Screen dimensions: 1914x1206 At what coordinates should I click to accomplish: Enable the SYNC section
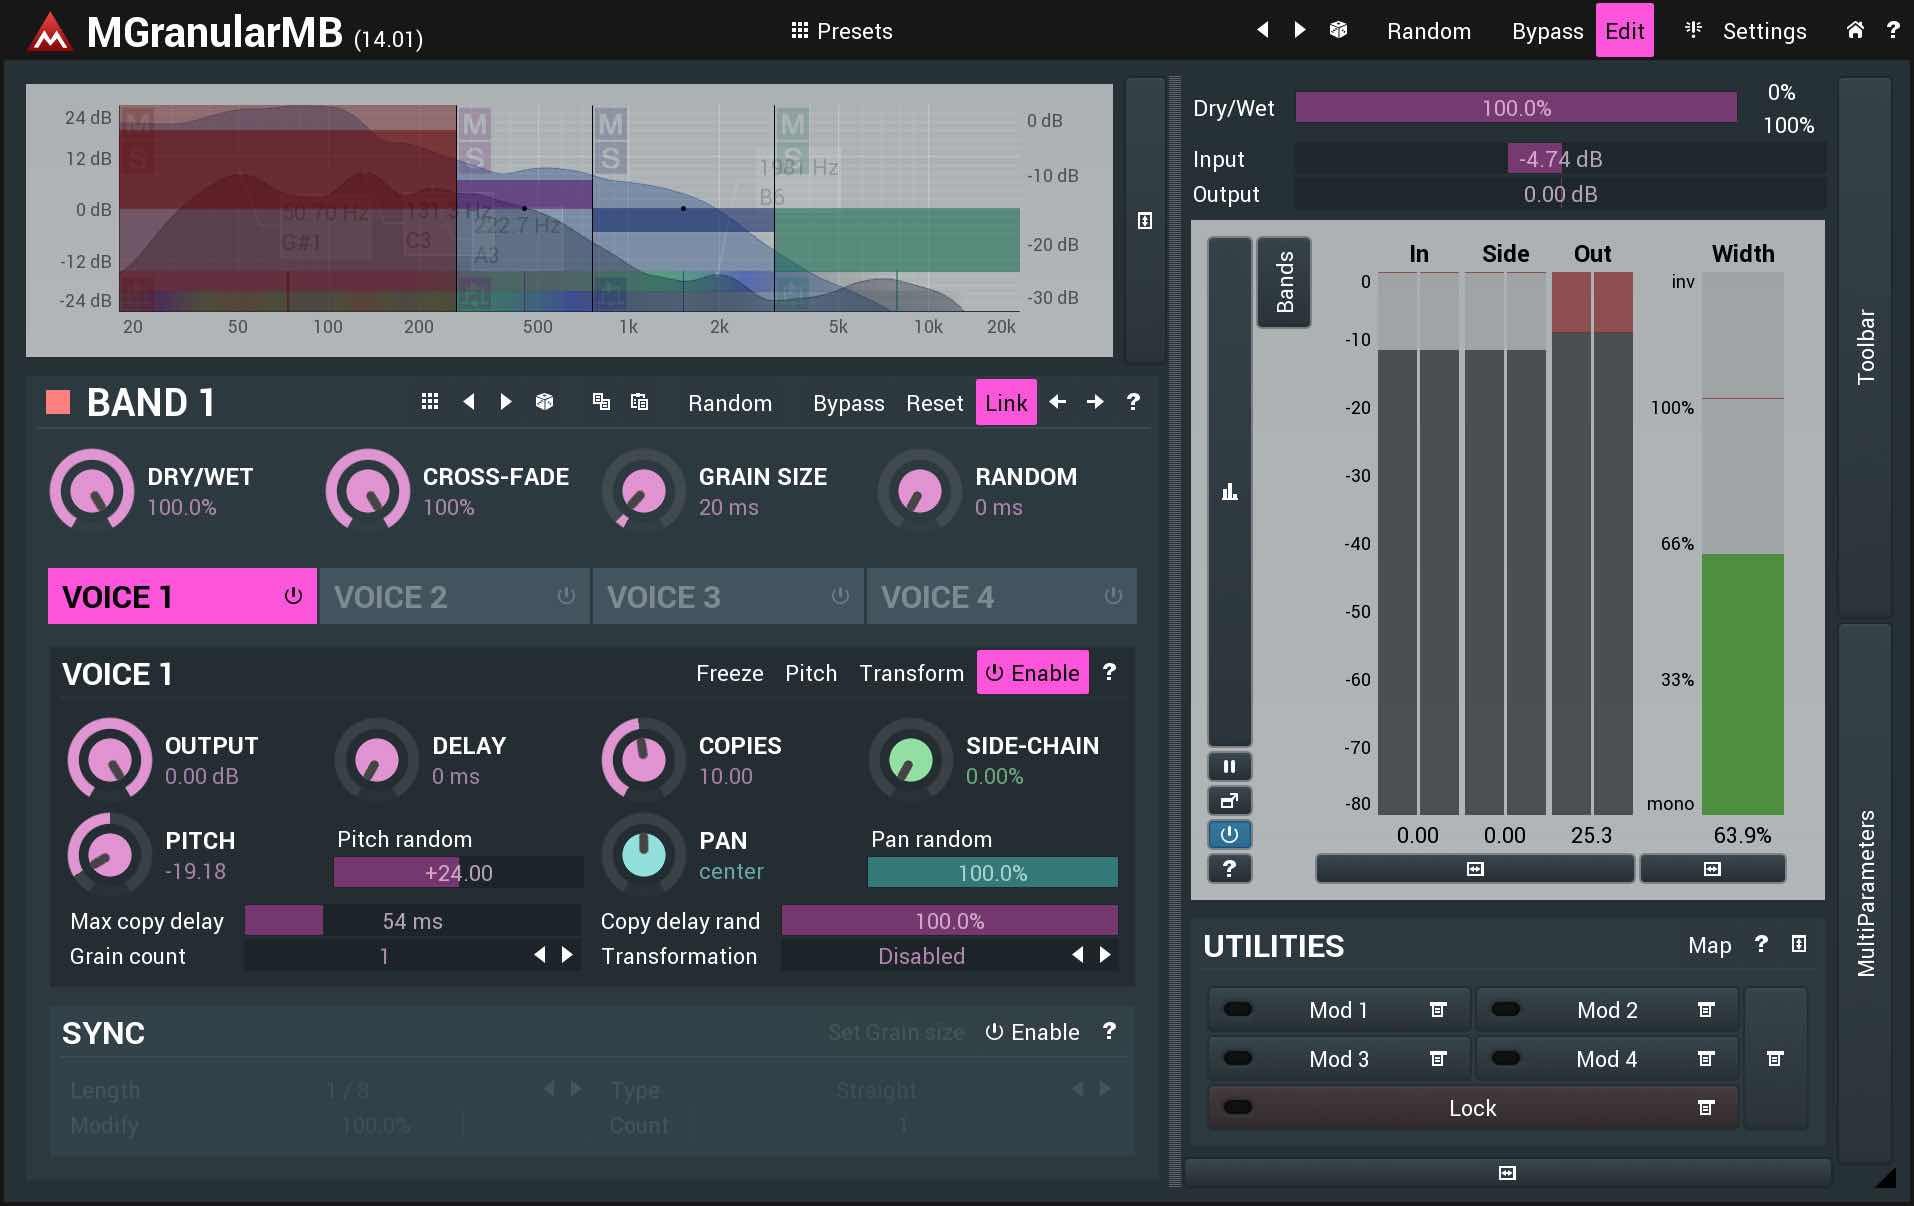(1032, 1032)
